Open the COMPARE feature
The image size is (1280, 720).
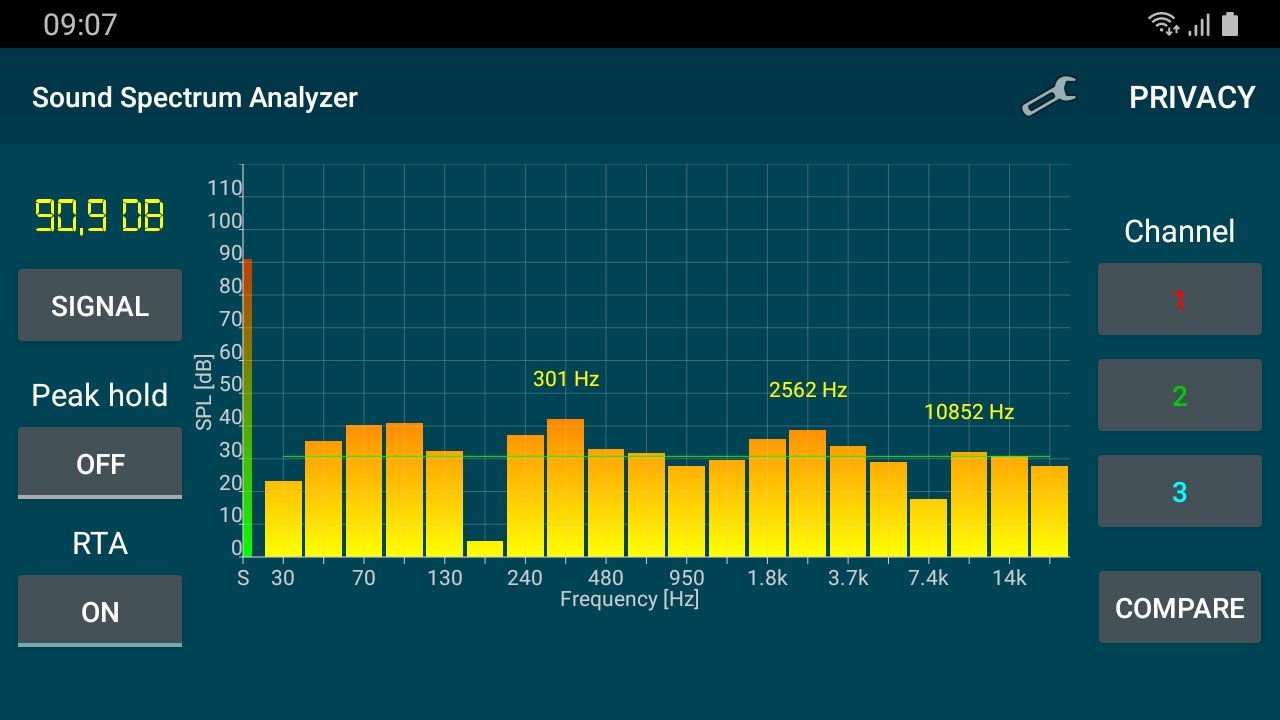1179,607
